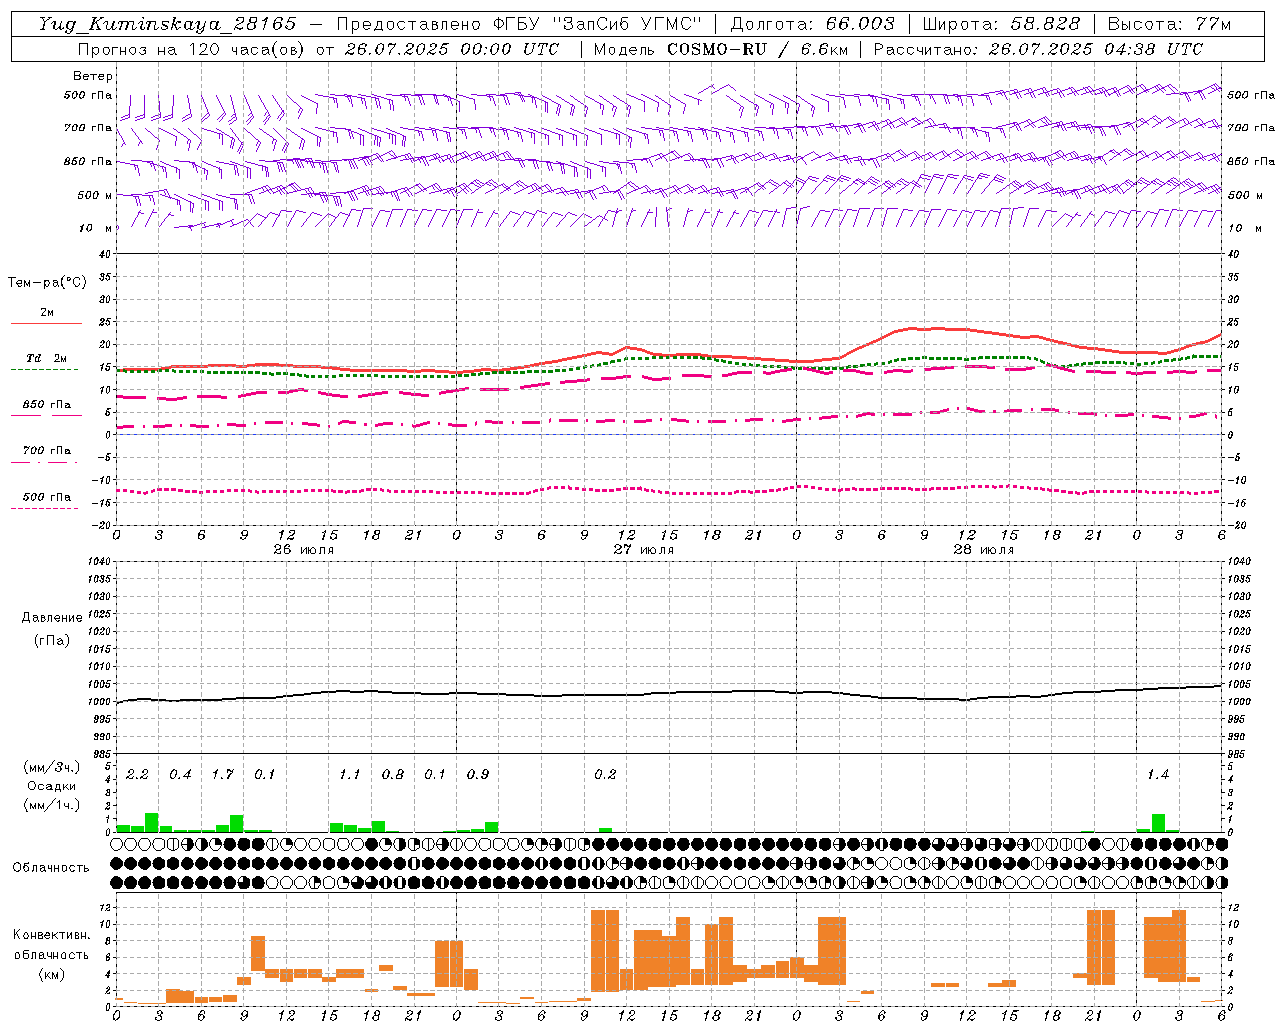Click the '0.2' precipitation amount value
1280x1024 pixels.
pyautogui.click(x=605, y=774)
